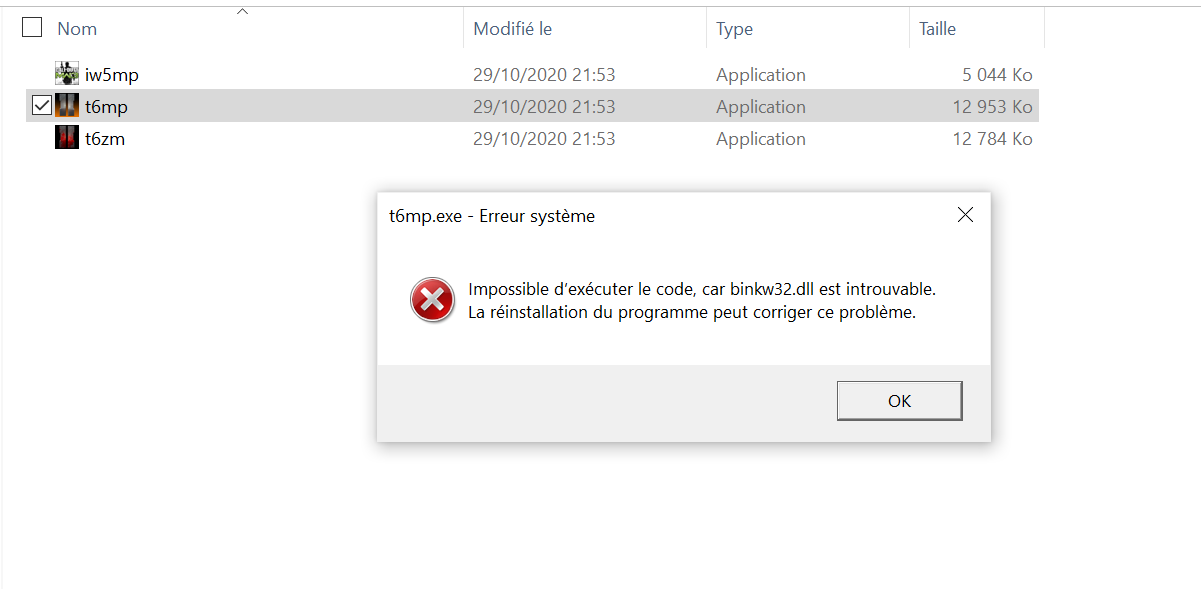Screen dimensions: 1201x589
Task: Toggle the select-all checkbox in header
Action: click(x=32, y=28)
